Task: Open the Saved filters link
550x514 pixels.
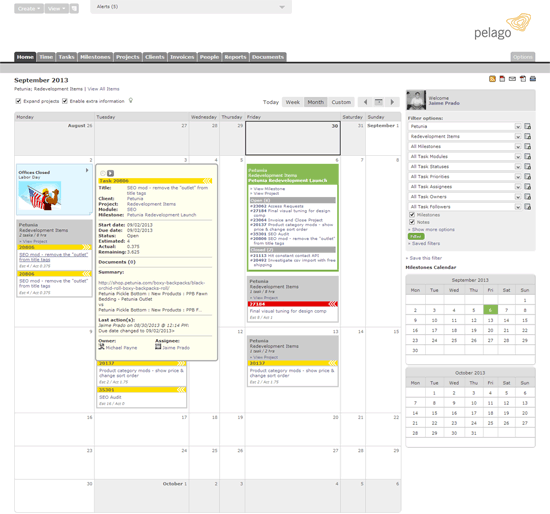Action: tap(426, 243)
